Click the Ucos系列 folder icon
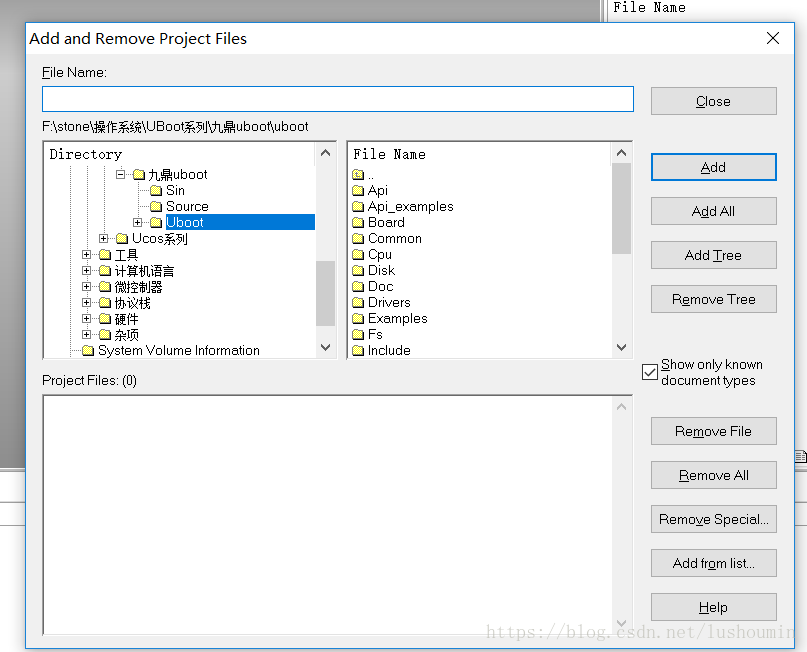807x652 pixels. 122,239
